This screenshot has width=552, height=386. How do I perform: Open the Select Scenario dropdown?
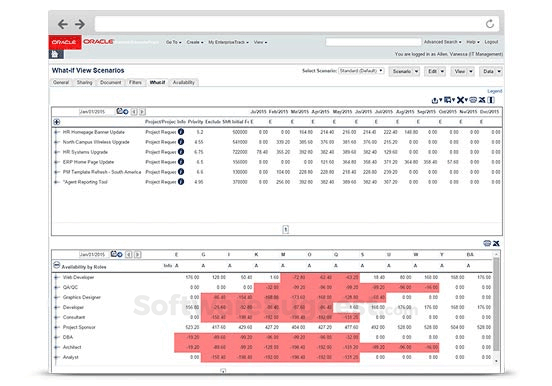(x=361, y=71)
